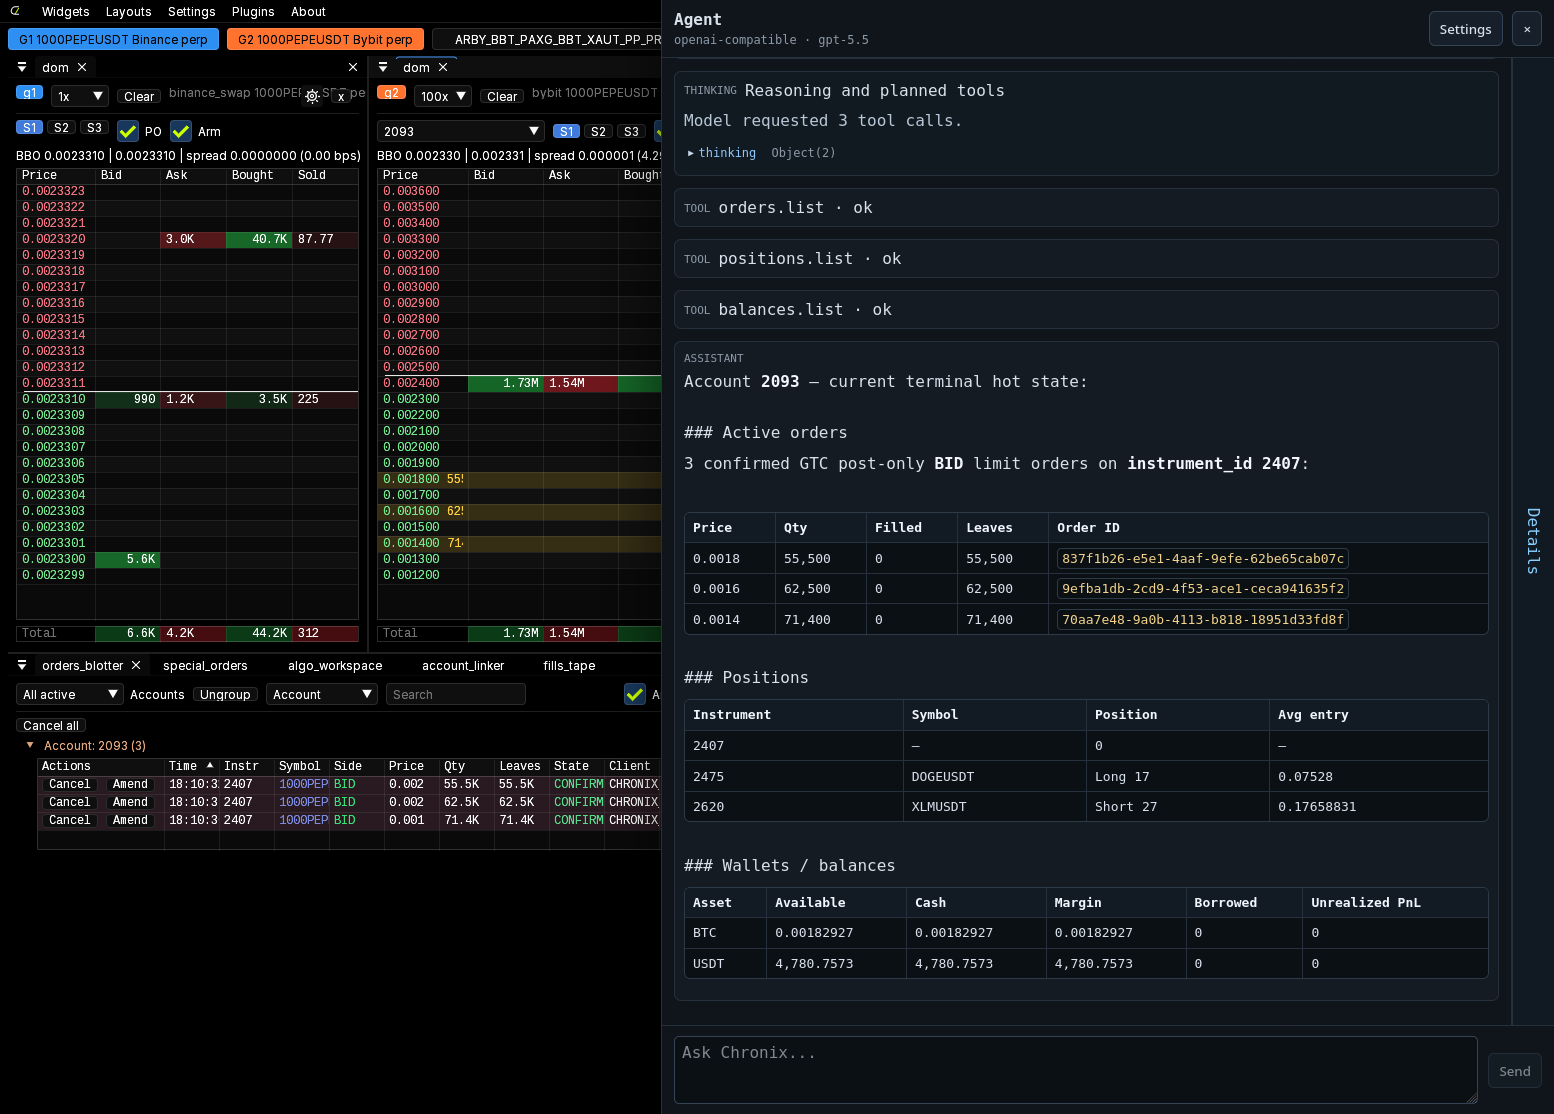Close the left dom tab
Image resolution: width=1554 pixels, height=1114 pixels.
click(82, 67)
